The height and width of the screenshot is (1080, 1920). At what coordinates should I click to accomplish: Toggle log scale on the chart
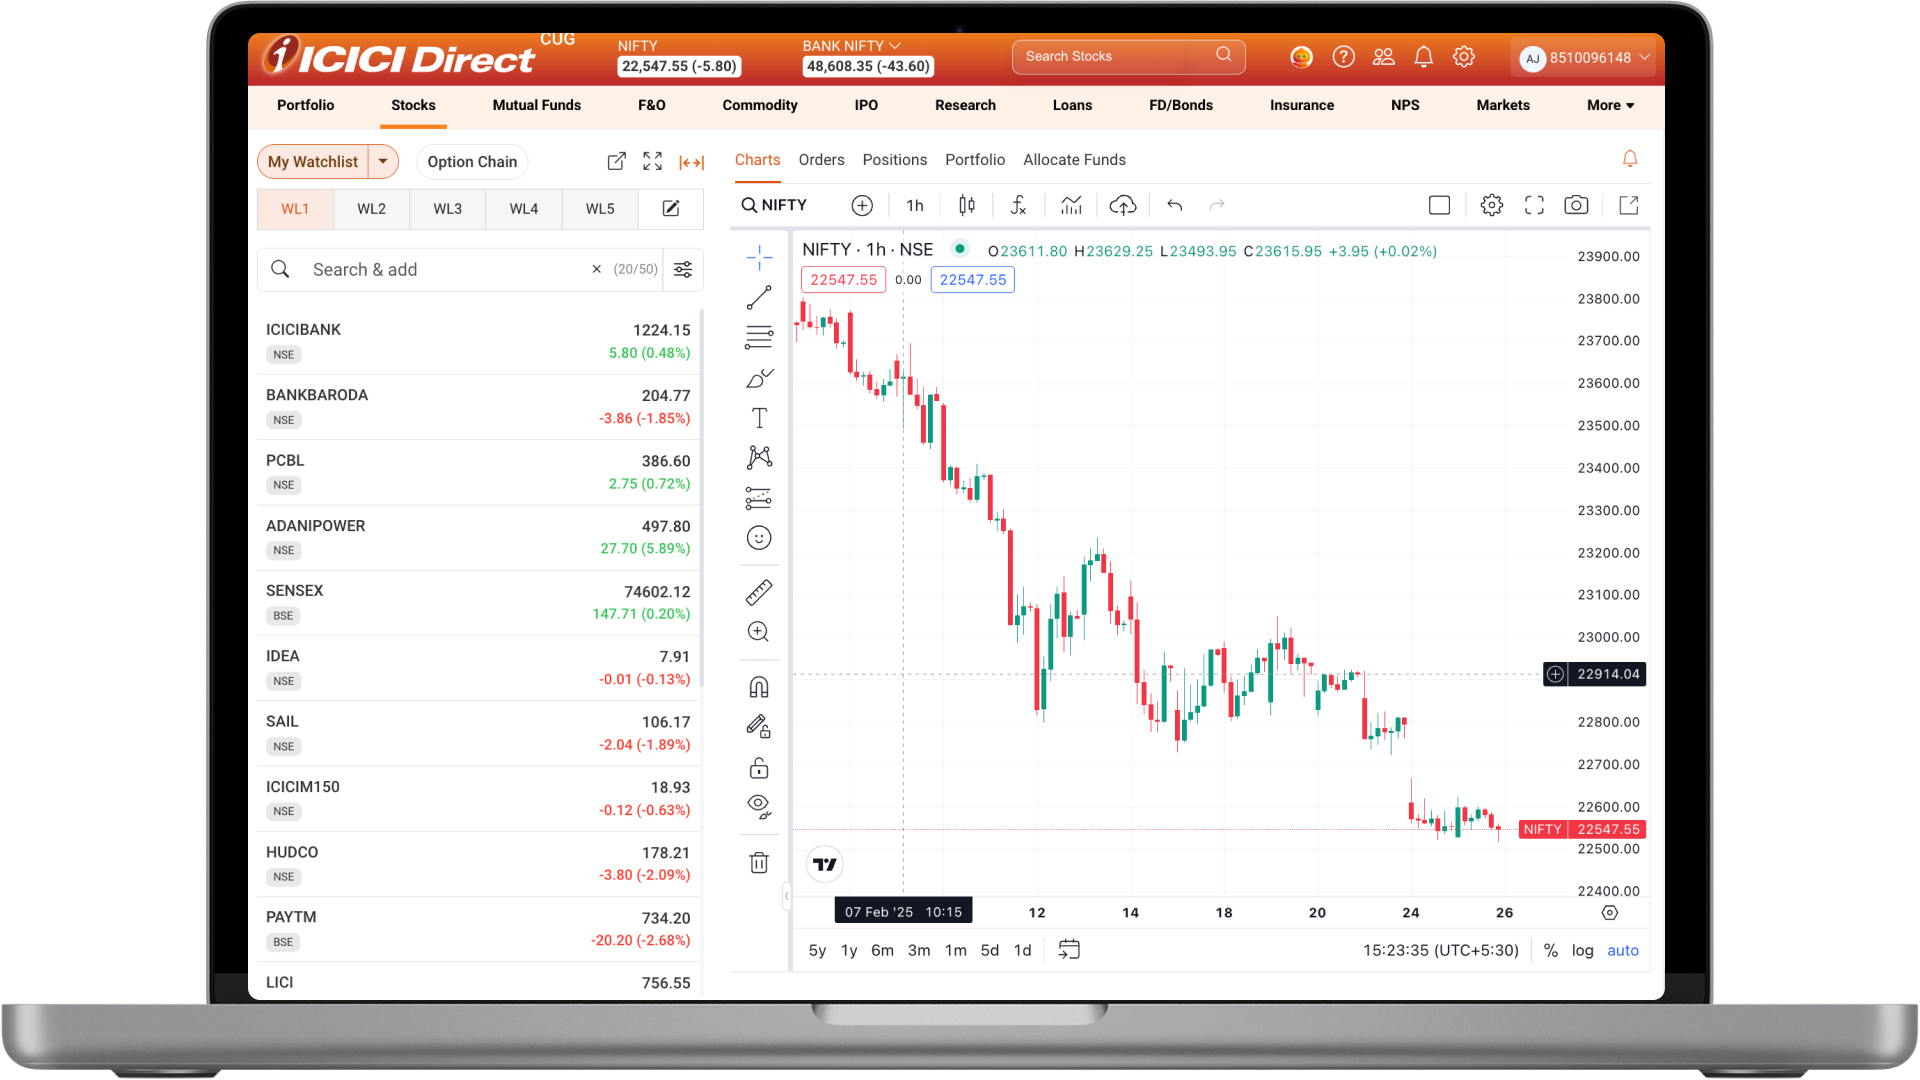pyautogui.click(x=1582, y=950)
